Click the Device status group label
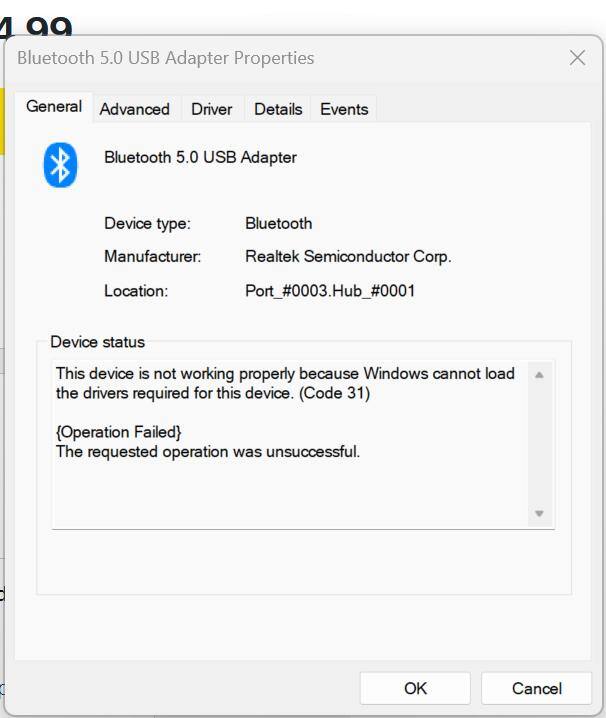Image resolution: width=606 pixels, height=718 pixels. (x=97, y=342)
